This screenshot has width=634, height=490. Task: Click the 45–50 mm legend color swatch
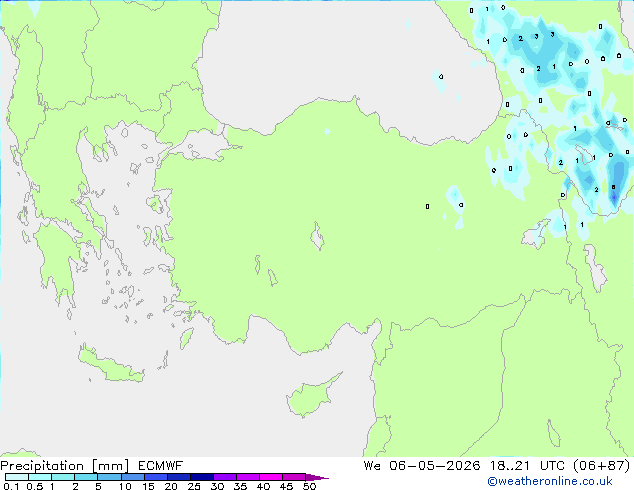click(x=294, y=477)
